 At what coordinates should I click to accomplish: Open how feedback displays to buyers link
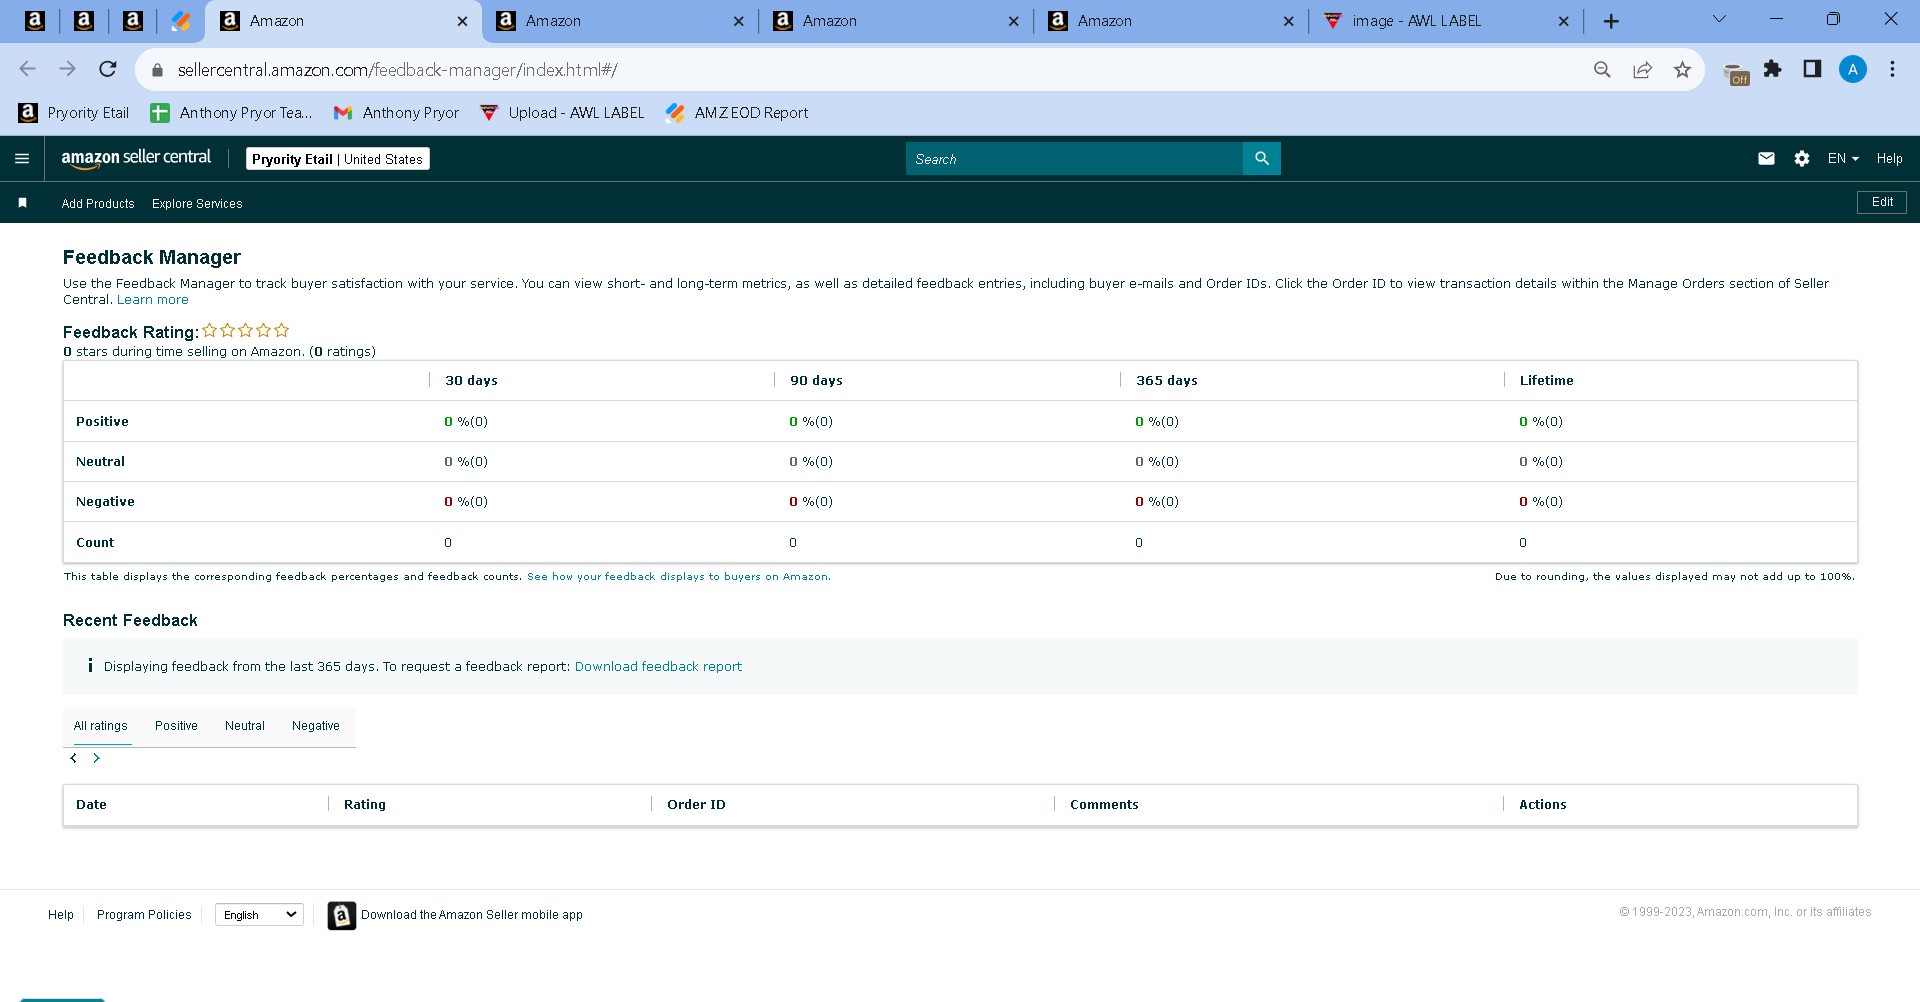(x=678, y=577)
